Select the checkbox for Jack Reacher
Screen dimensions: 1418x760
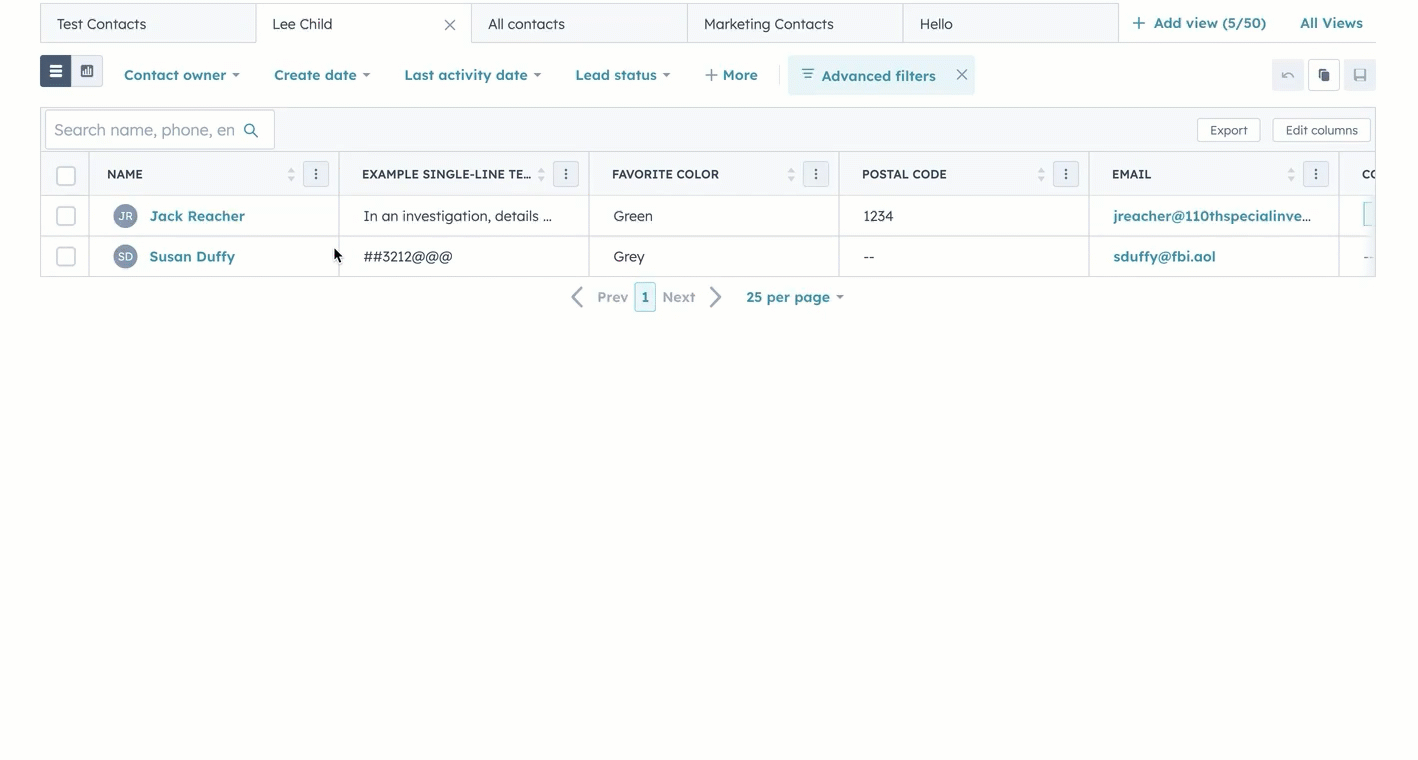pos(65,215)
